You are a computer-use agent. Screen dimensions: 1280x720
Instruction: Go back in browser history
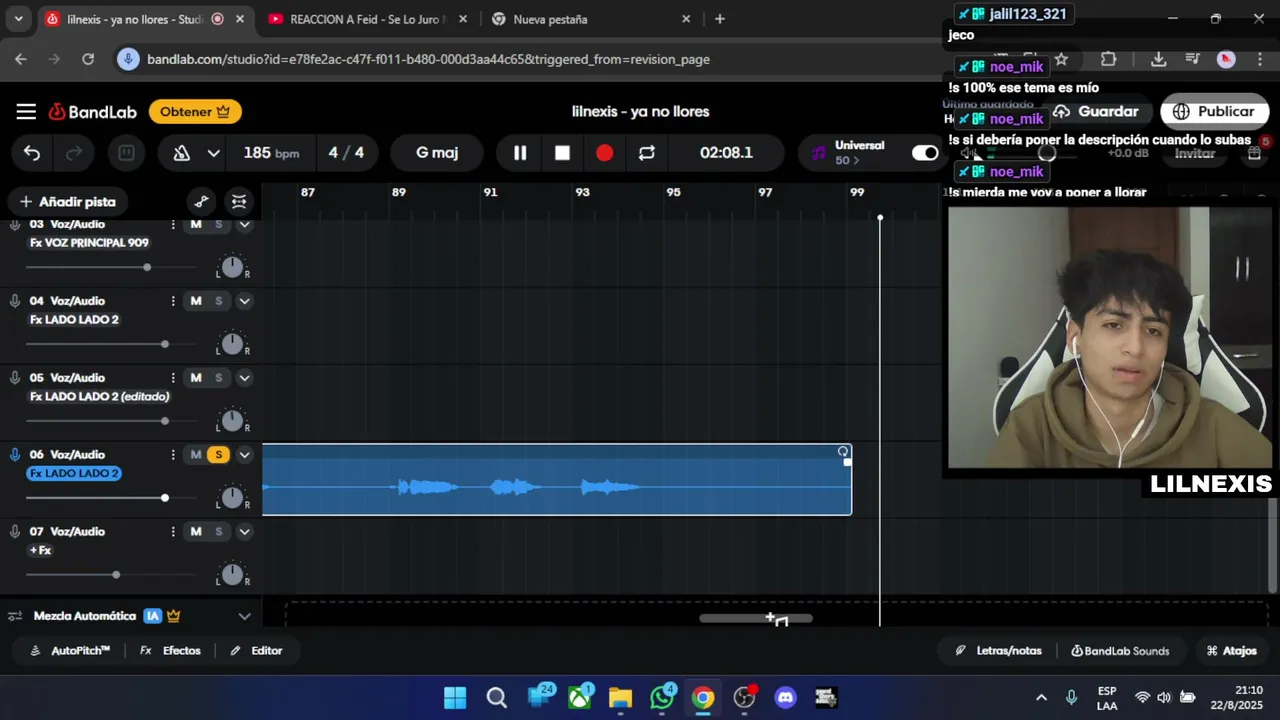(x=21, y=59)
